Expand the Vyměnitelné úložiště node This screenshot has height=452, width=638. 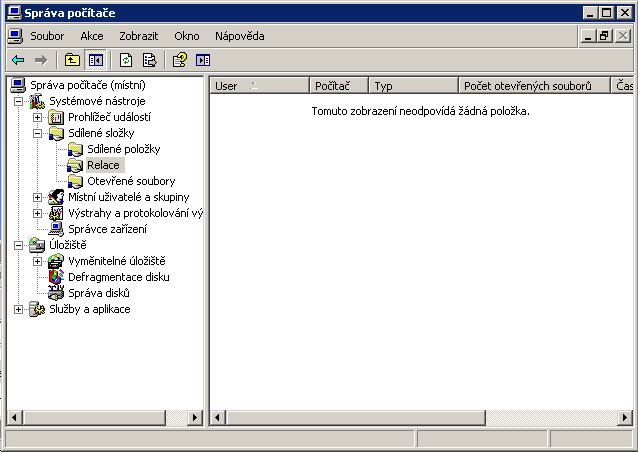37,261
